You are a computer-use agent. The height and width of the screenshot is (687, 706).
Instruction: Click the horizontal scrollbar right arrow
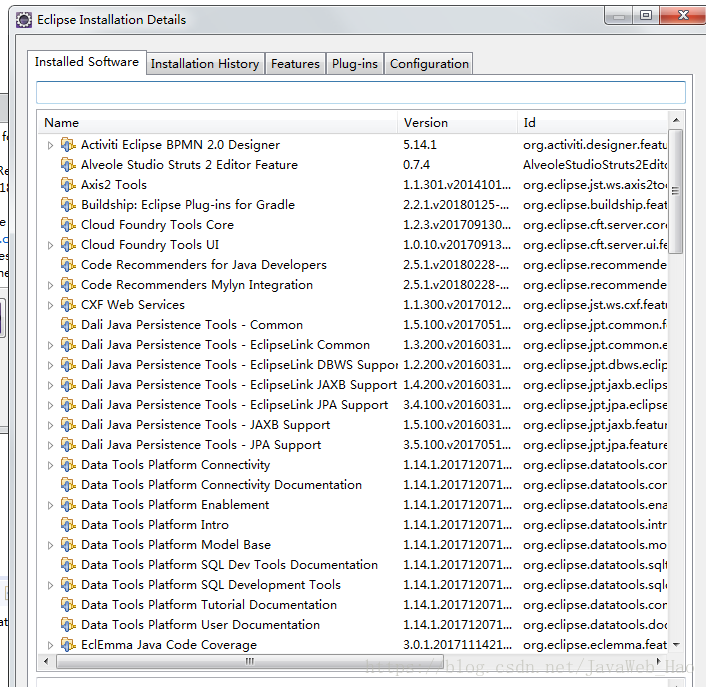click(x=659, y=661)
